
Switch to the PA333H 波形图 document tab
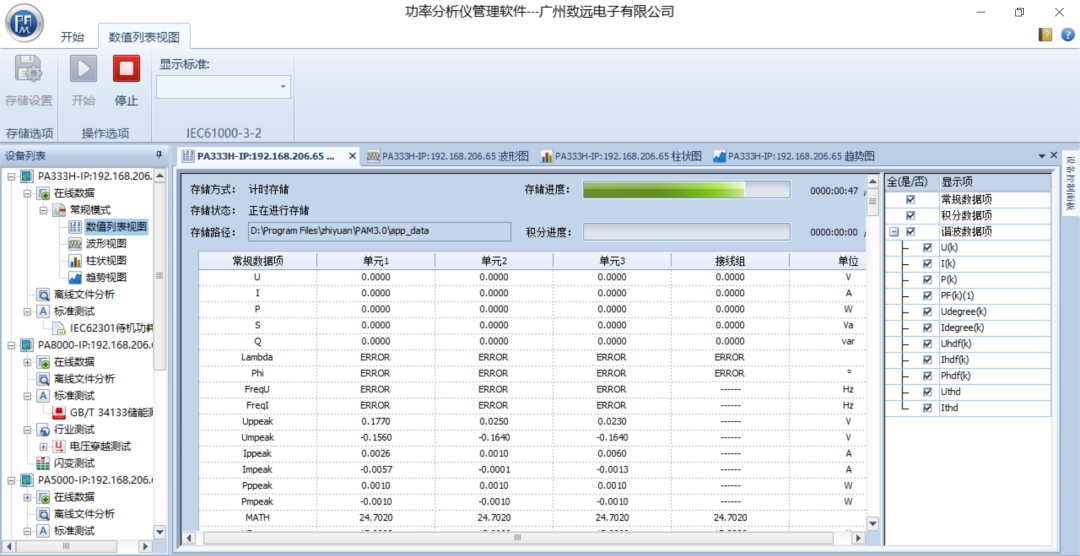click(448, 156)
